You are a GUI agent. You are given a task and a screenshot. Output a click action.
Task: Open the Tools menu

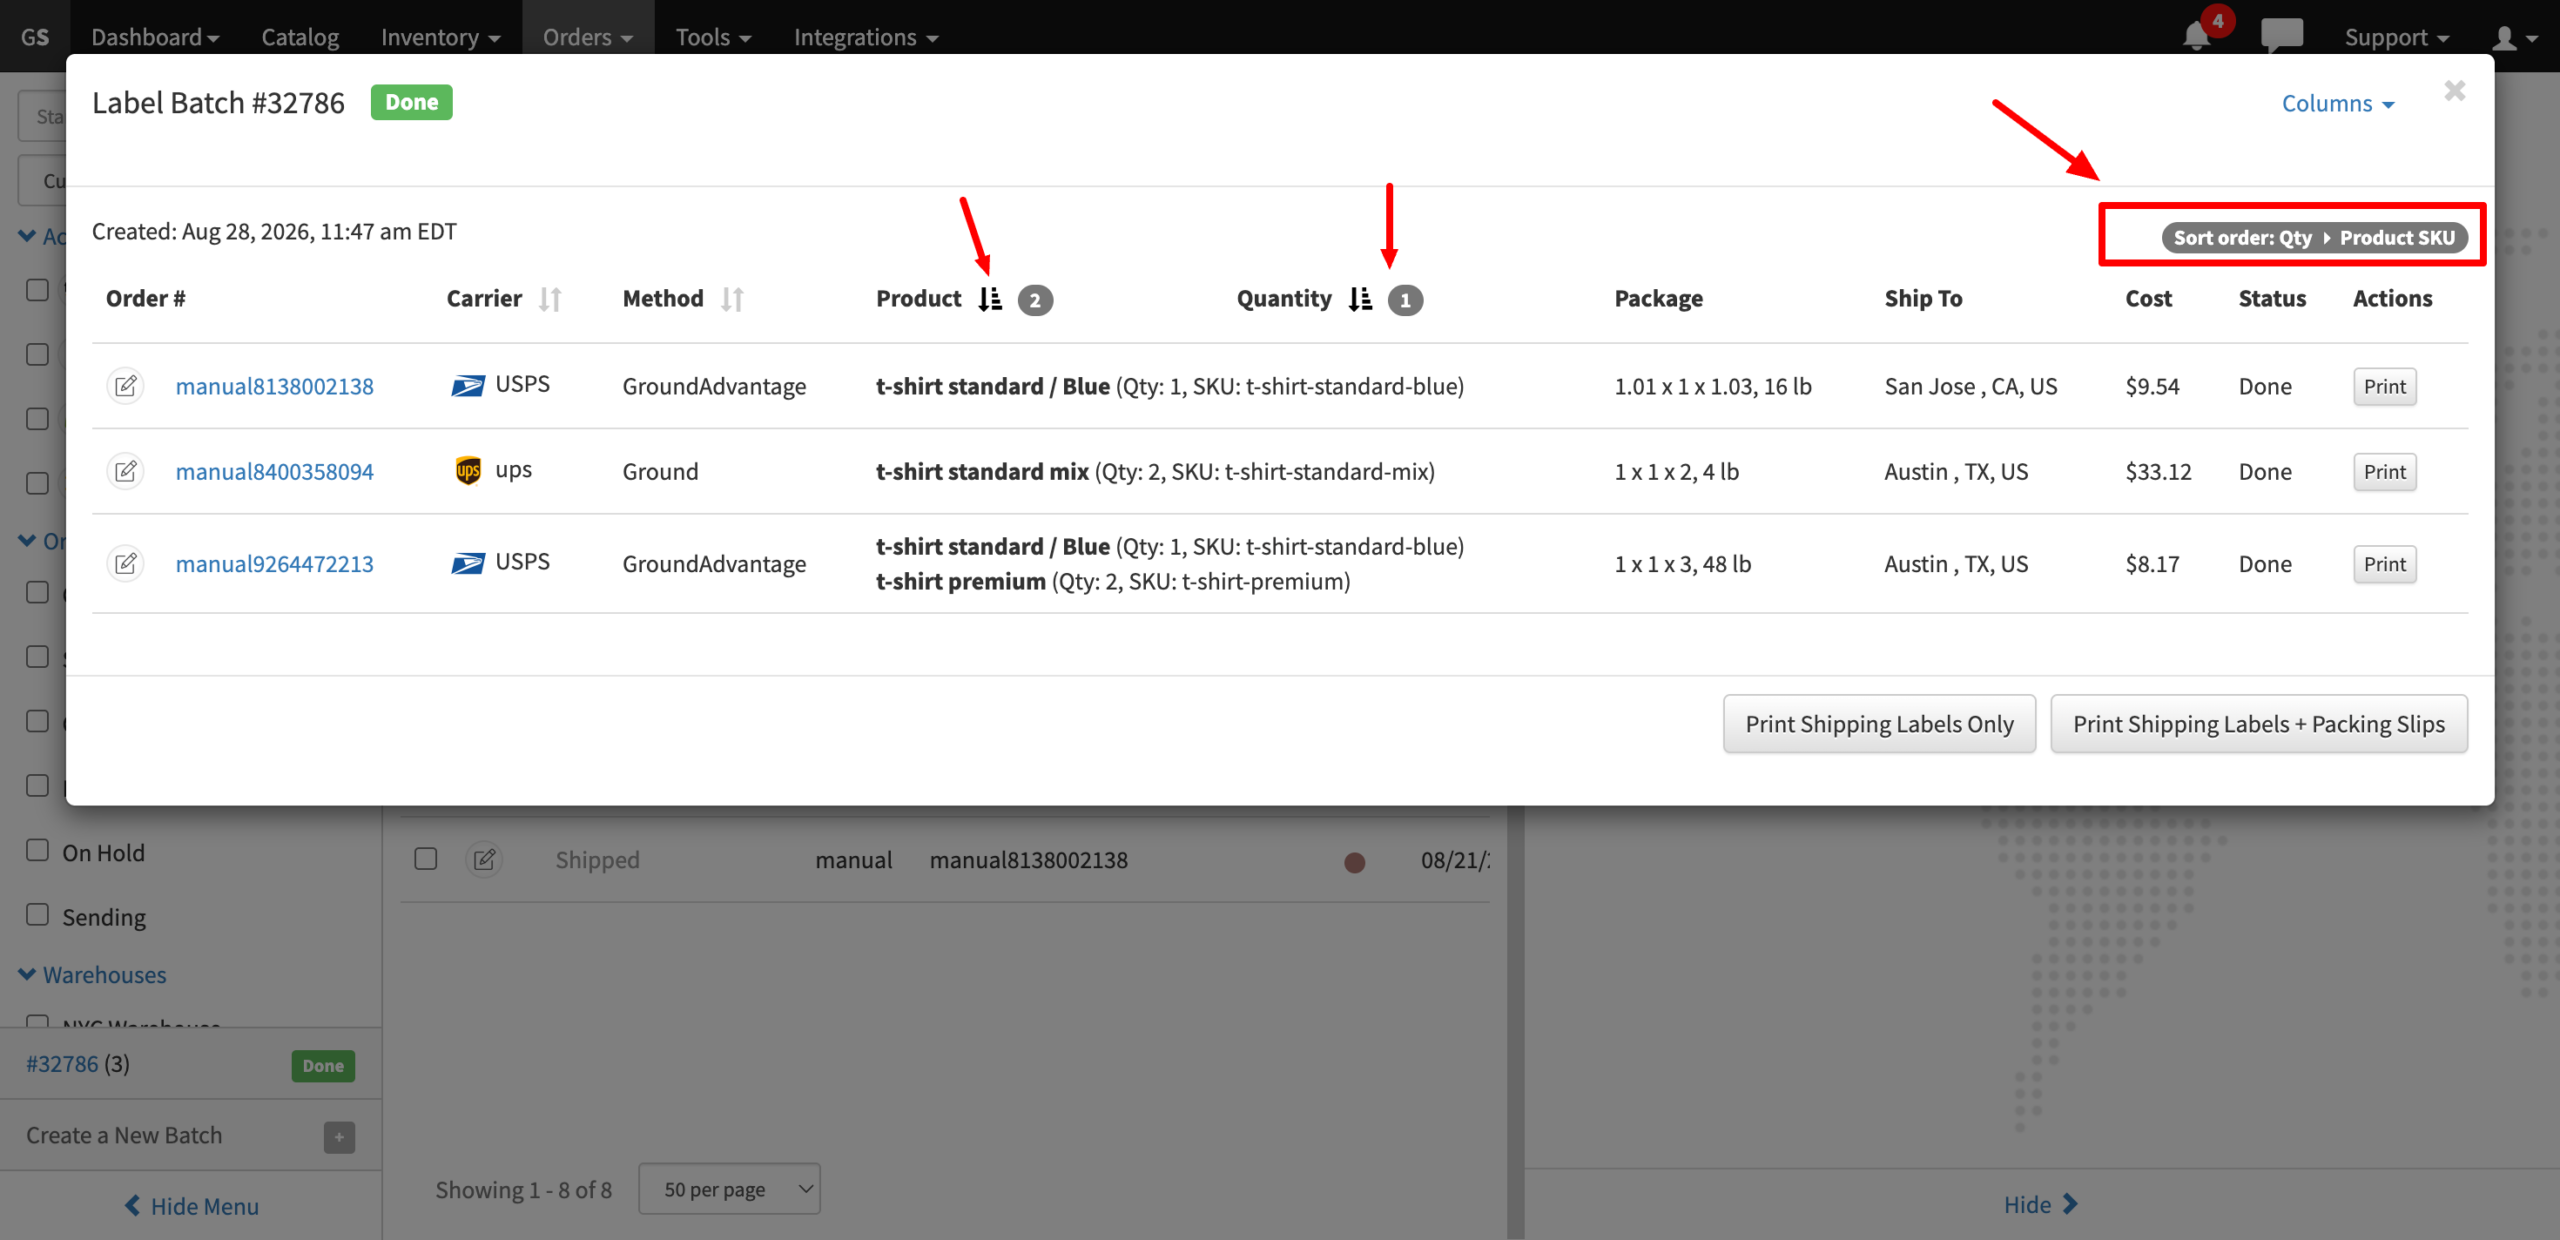(713, 37)
